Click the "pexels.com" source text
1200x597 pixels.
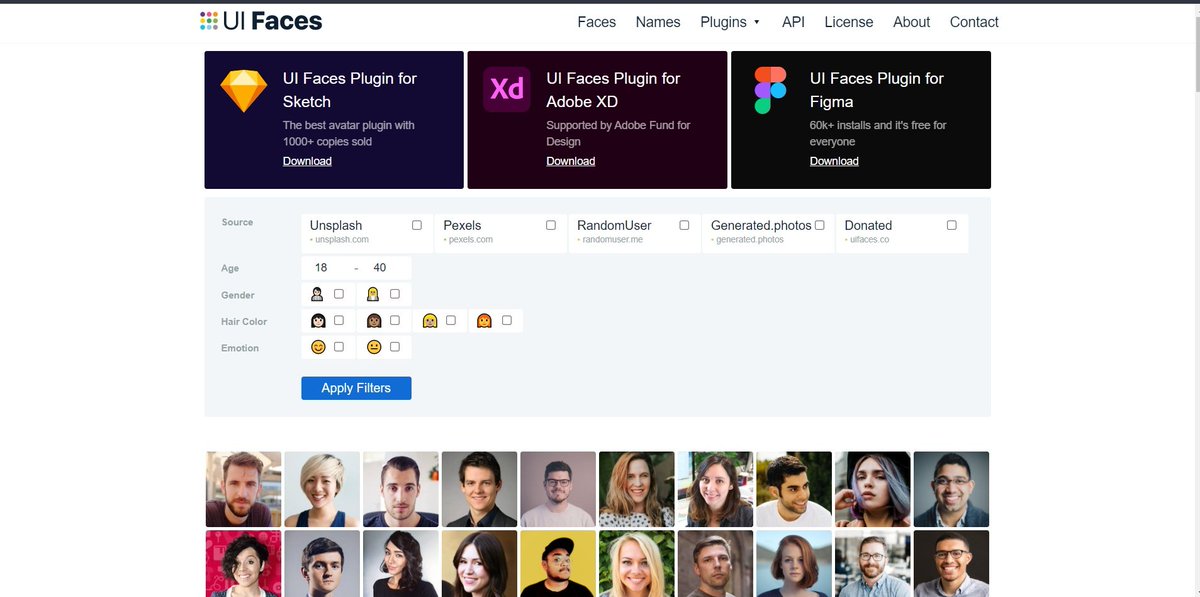coord(471,240)
